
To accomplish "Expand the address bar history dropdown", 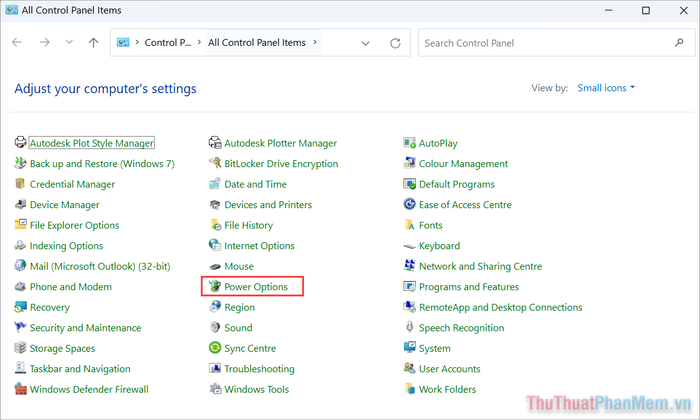I will tap(365, 43).
